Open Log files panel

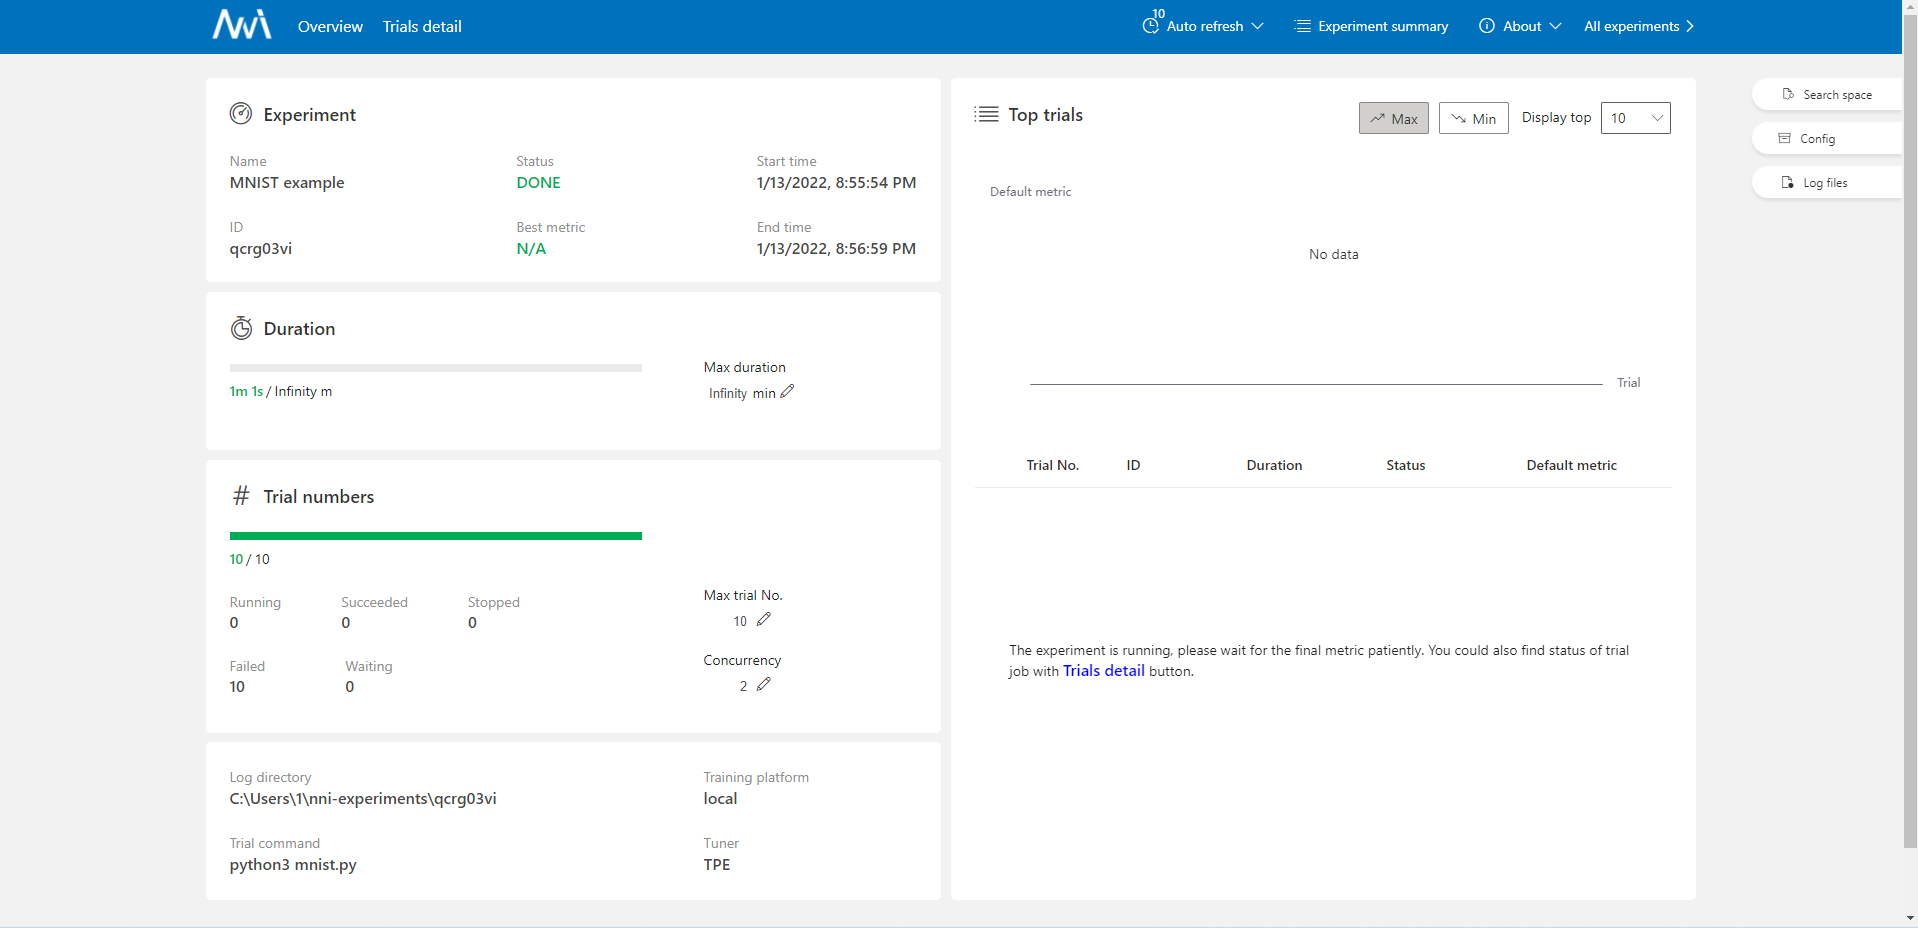pos(1827,183)
